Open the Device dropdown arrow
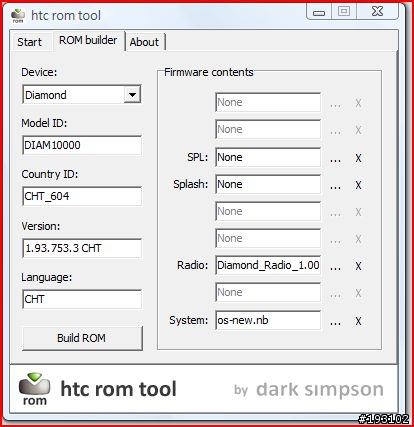The height and width of the screenshot is (427, 414). 132,95
